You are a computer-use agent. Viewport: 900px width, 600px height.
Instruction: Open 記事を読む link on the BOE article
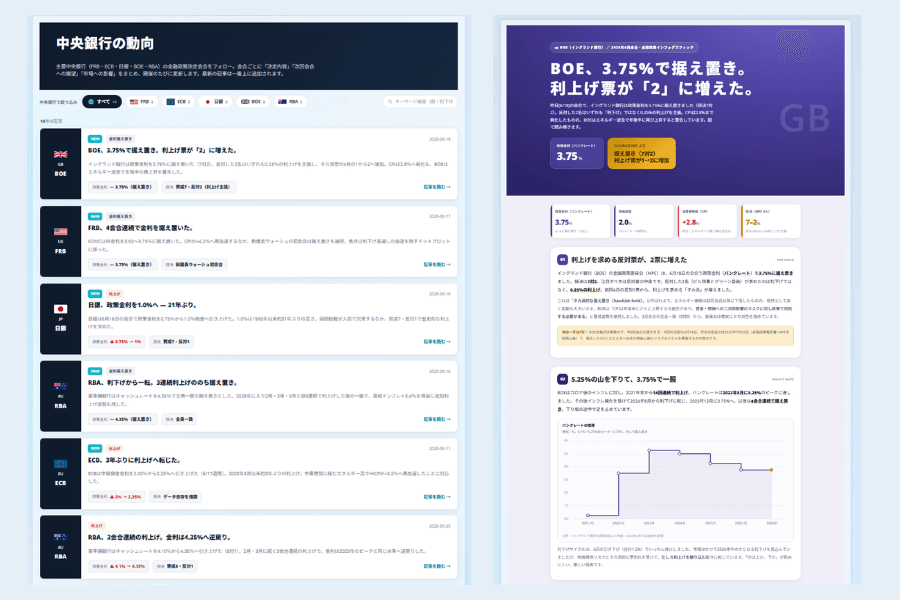[x=437, y=187]
